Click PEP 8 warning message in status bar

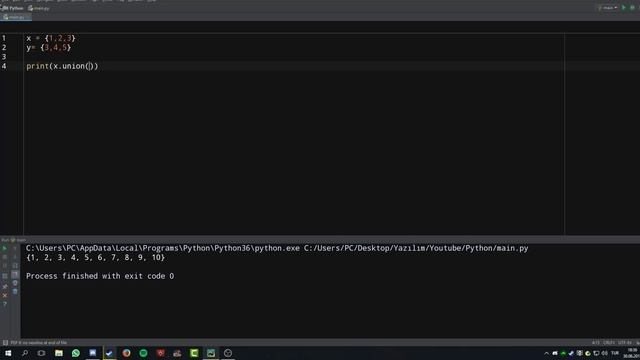click(x=39, y=343)
